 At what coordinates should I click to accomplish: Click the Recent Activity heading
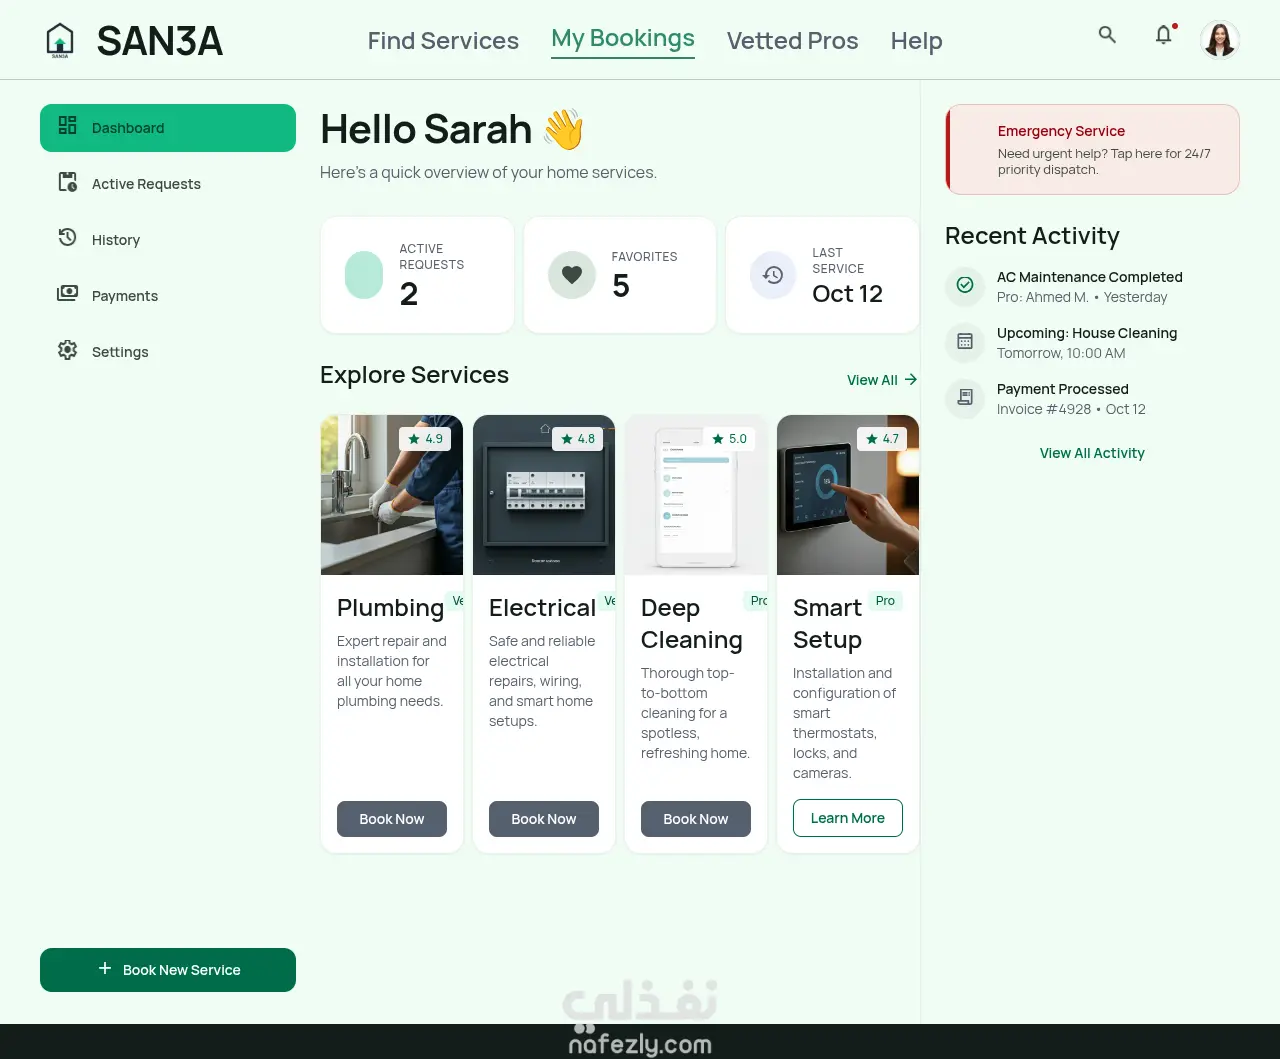click(x=1032, y=236)
